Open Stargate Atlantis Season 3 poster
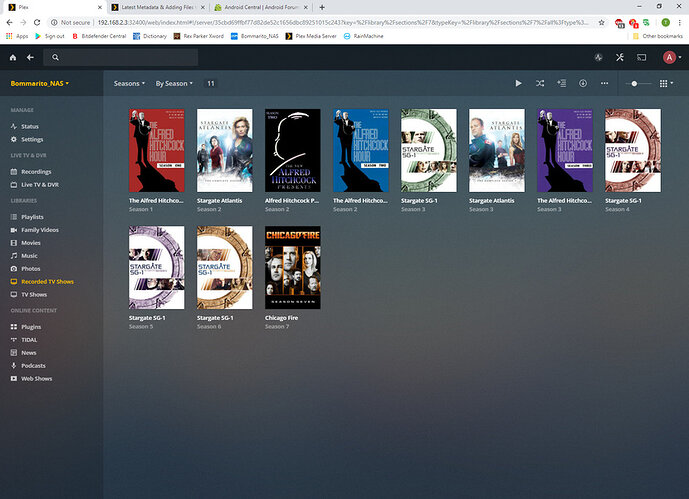 click(497, 150)
